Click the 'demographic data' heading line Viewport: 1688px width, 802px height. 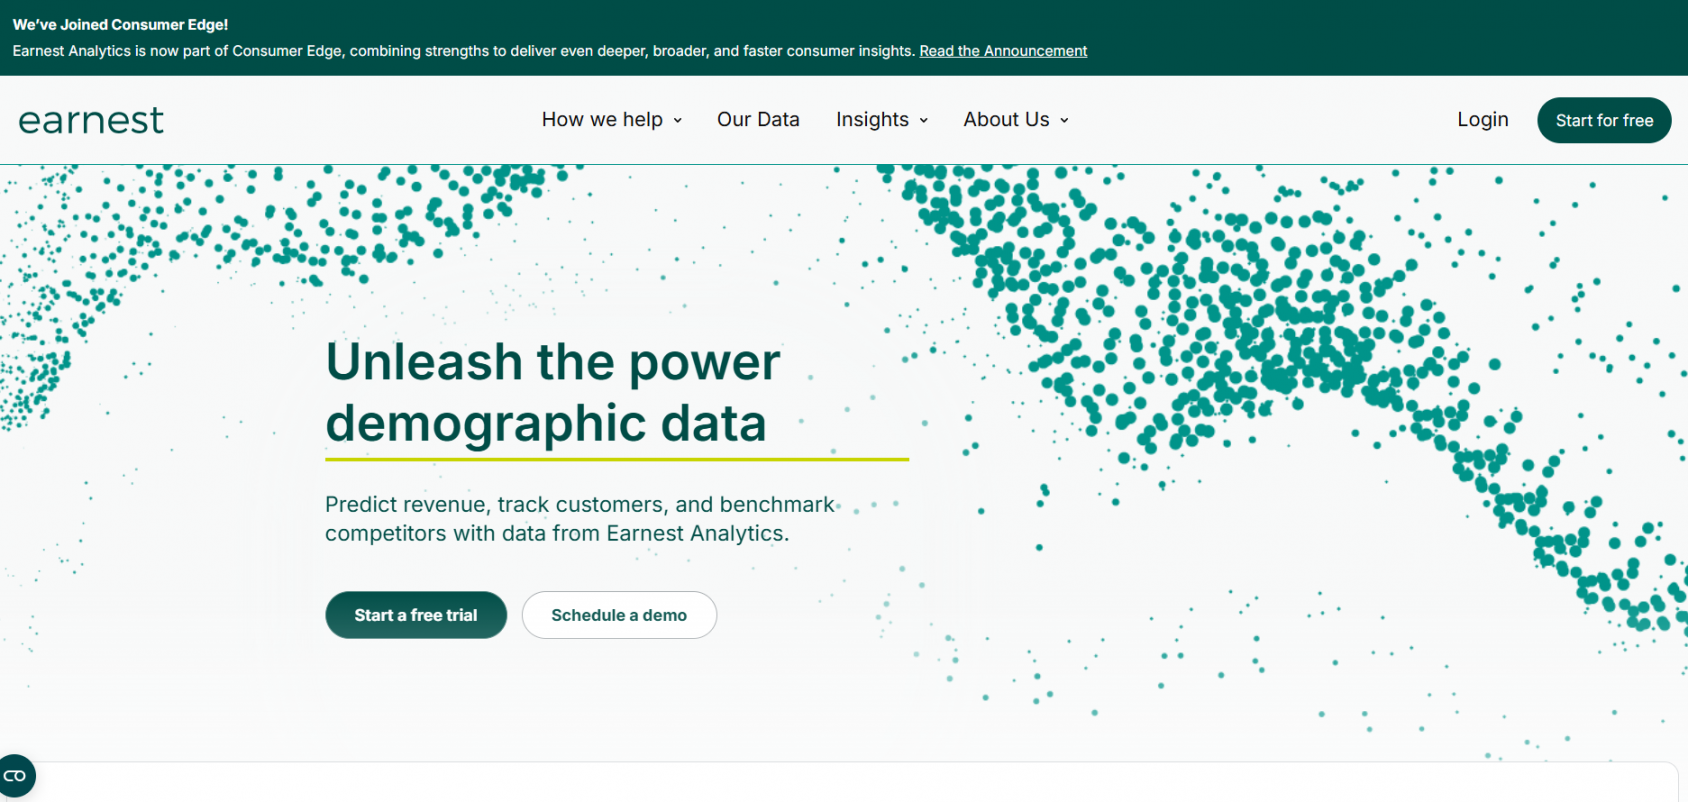546,424
